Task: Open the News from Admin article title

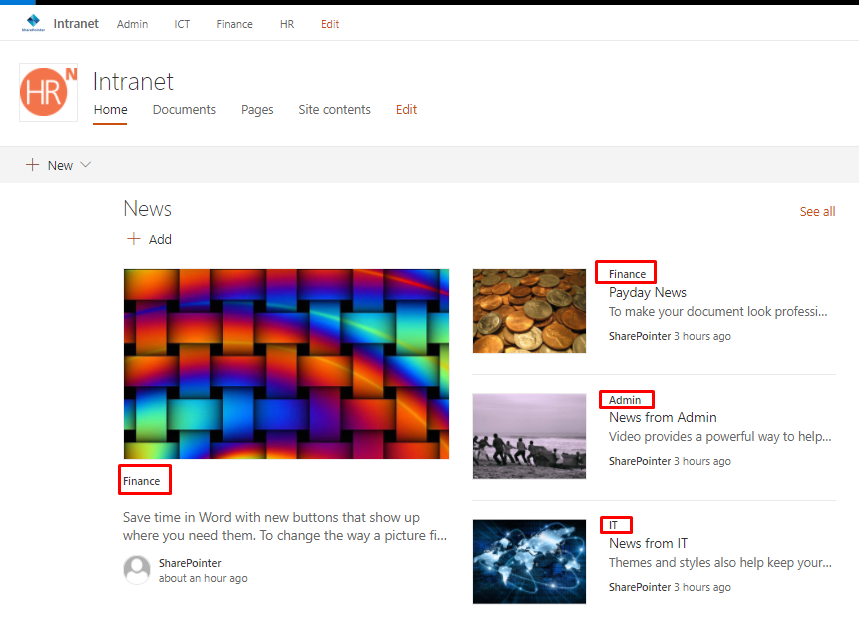Action: tap(662, 417)
